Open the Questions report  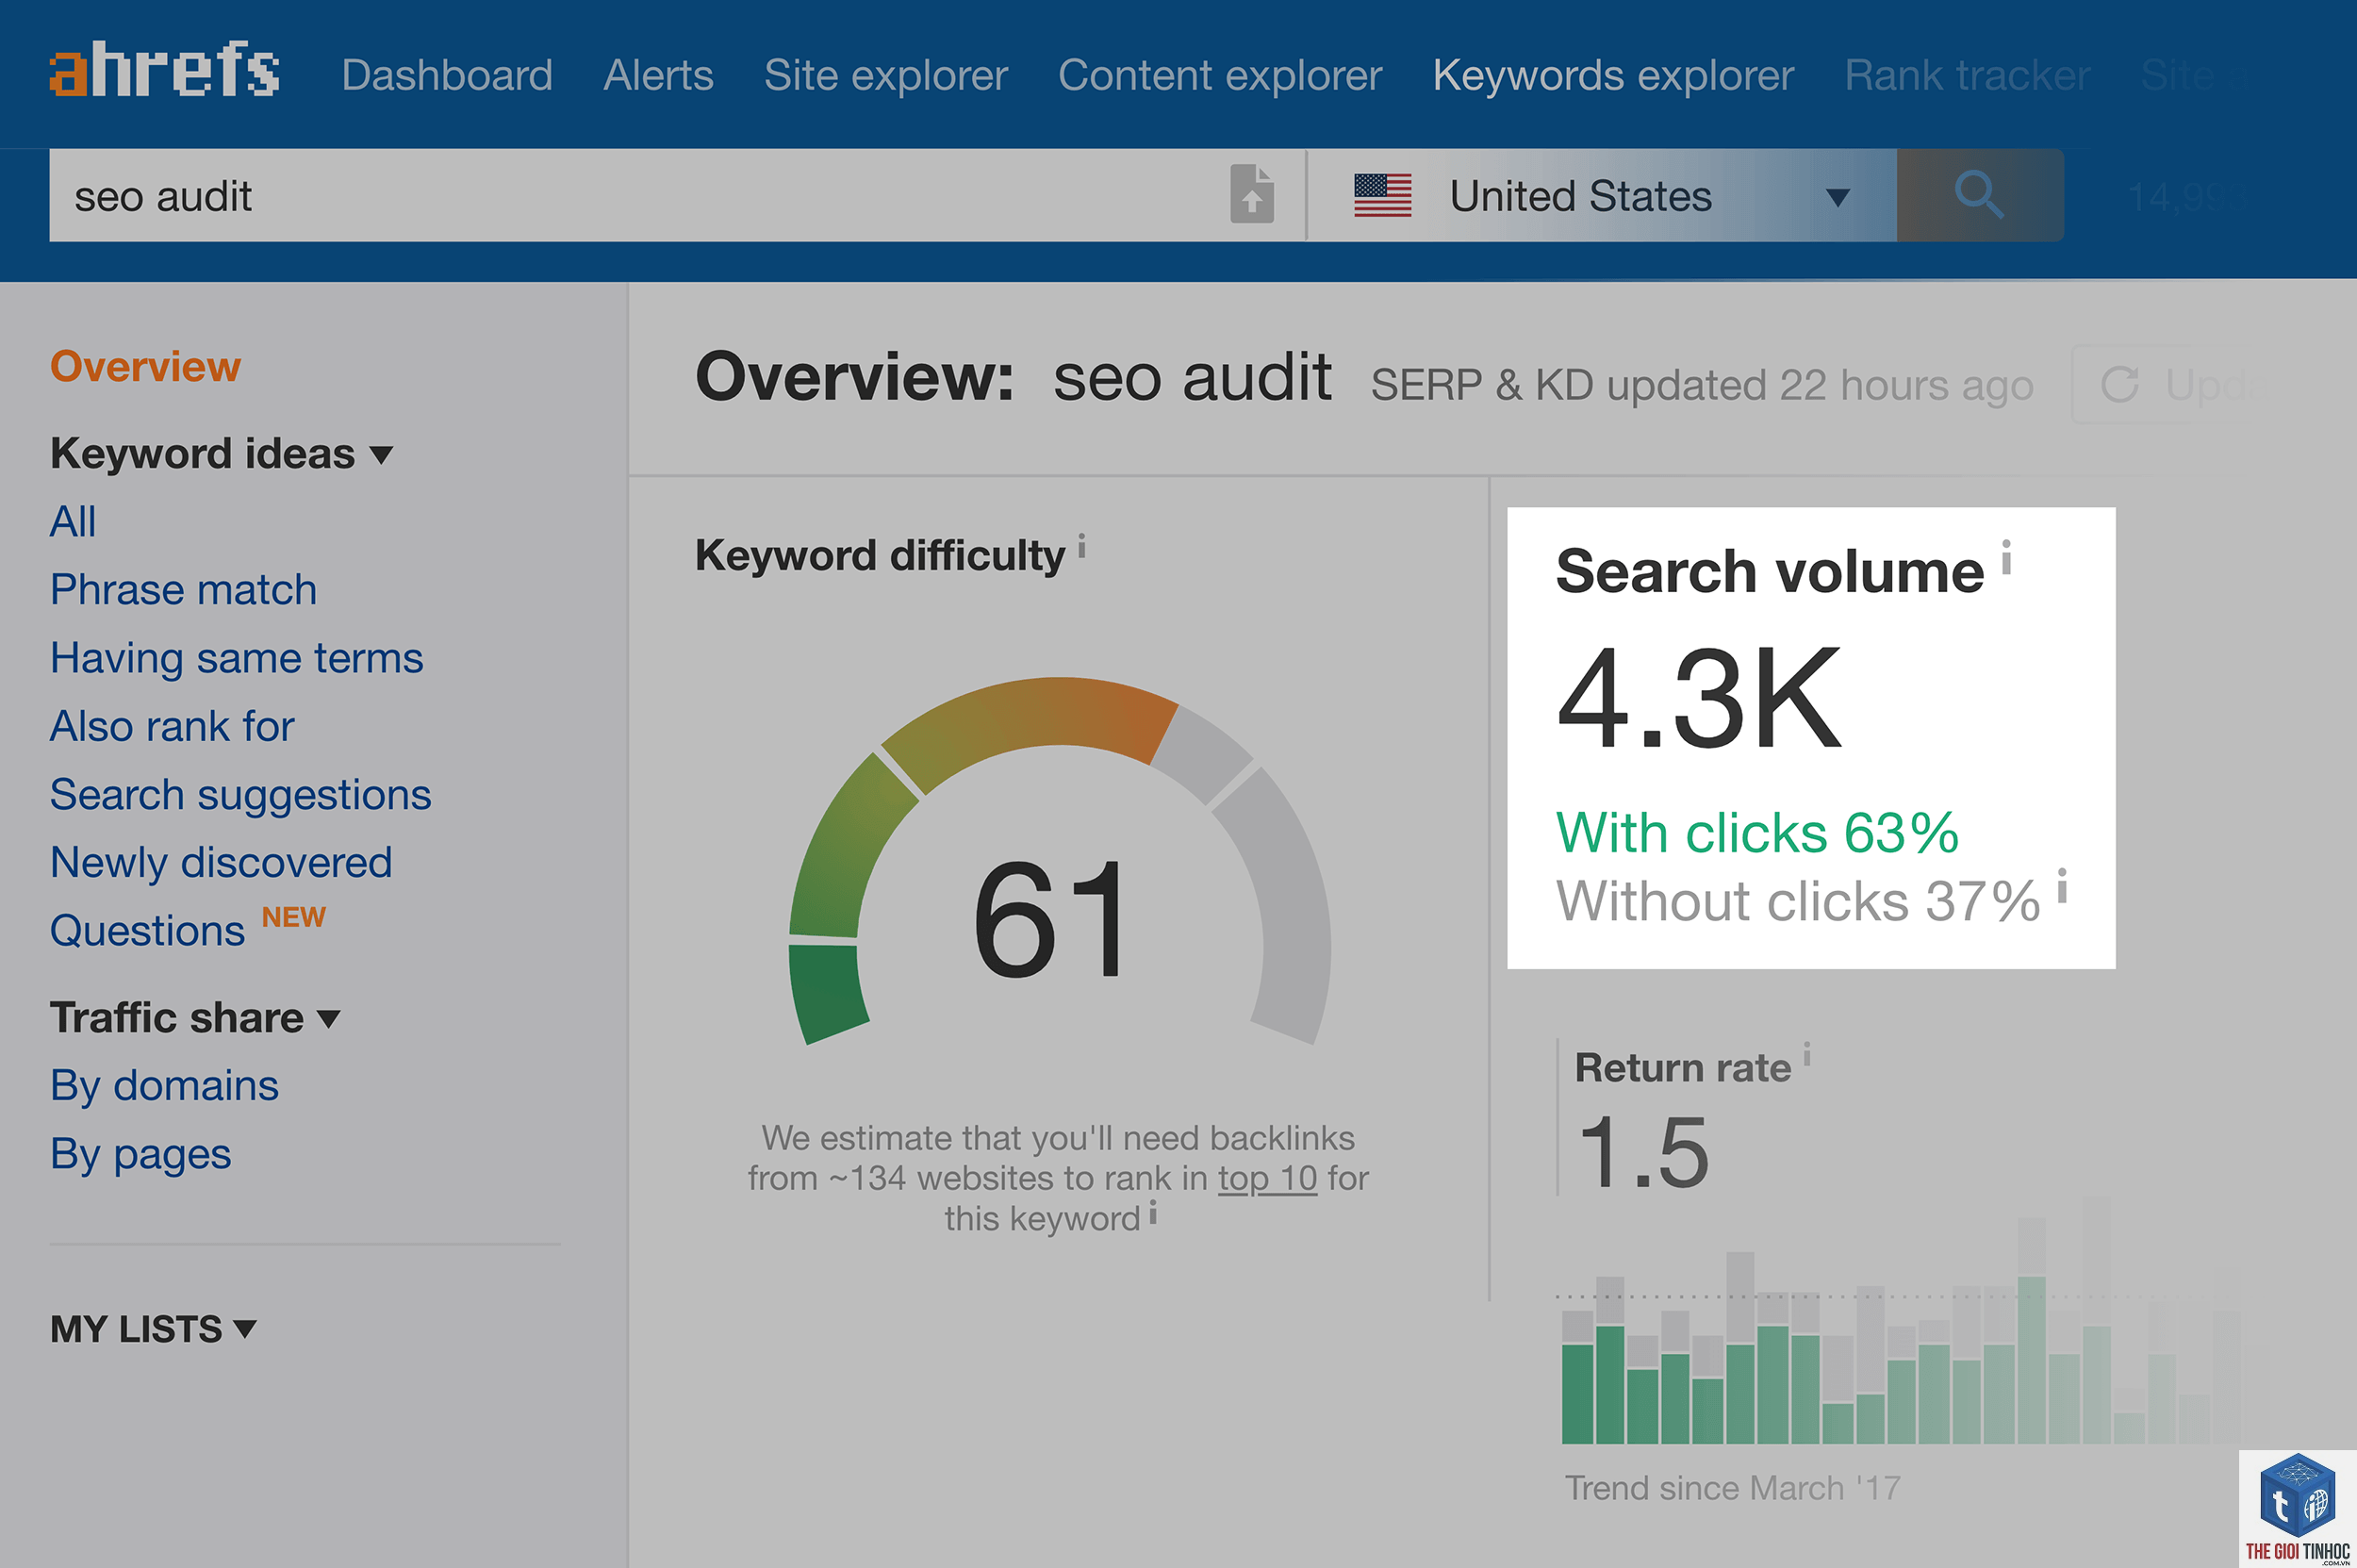tap(147, 931)
